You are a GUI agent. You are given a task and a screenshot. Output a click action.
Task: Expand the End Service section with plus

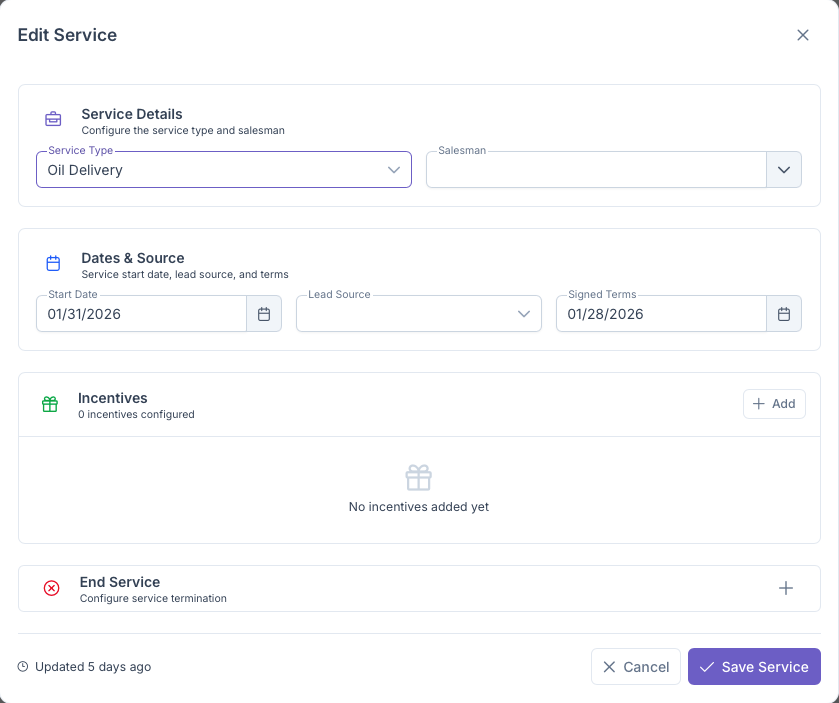[786, 588]
